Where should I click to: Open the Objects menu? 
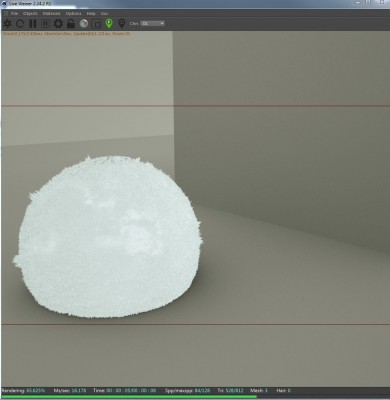pyautogui.click(x=30, y=14)
